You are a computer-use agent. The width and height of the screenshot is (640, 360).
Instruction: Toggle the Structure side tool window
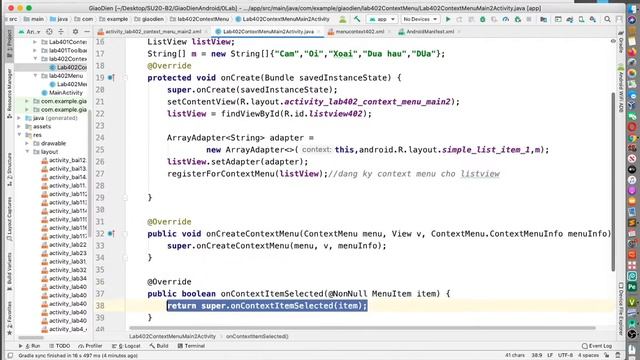[9, 169]
